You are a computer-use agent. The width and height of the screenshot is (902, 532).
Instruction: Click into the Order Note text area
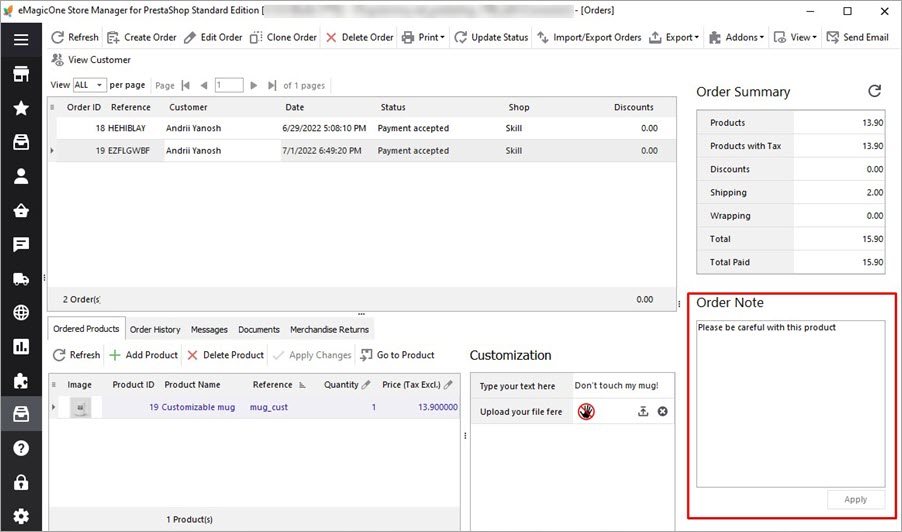790,404
